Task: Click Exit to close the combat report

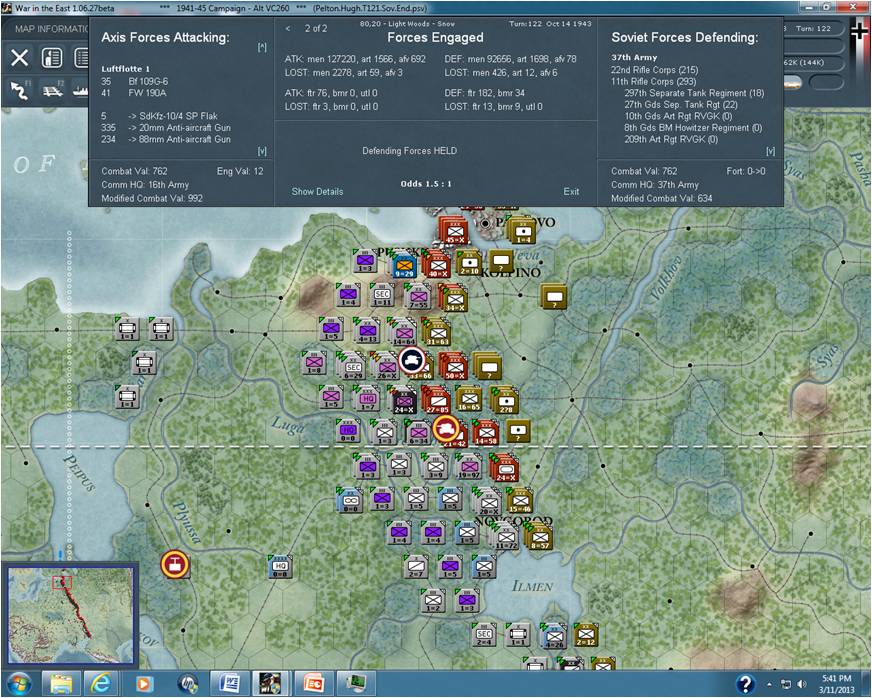Action: (x=571, y=191)
